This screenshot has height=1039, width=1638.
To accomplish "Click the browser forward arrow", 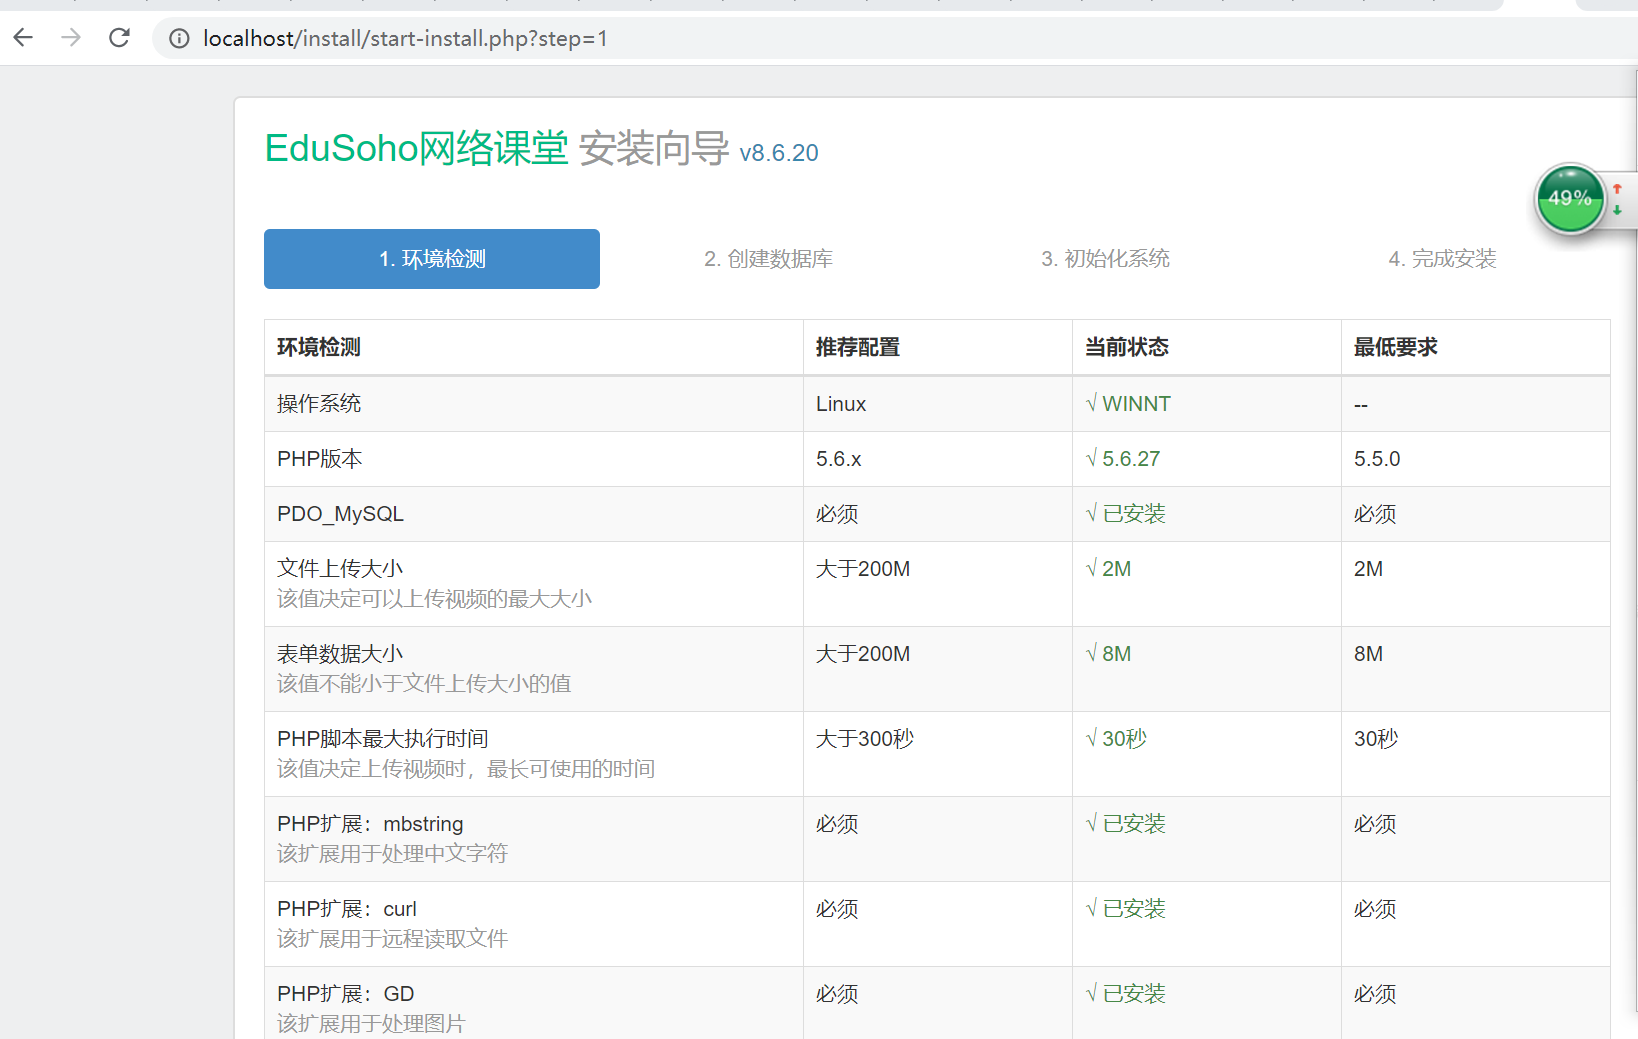I will pyautogui.click(x=71, y=38).
